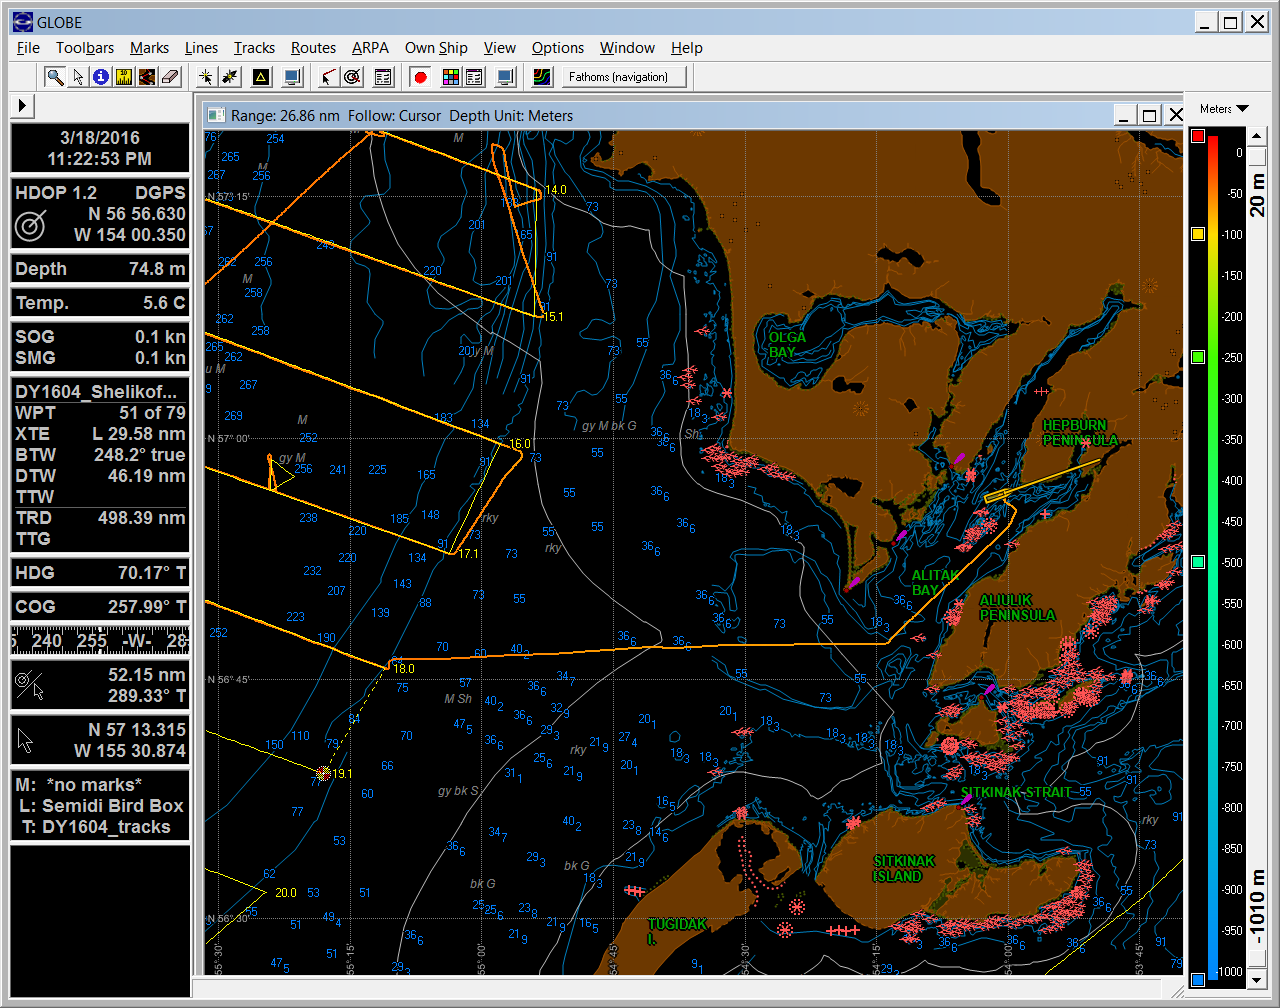The image size is (1280, 1008).
Task: Toggle the red swatch on depth scale
Action: click(1198, 136)
